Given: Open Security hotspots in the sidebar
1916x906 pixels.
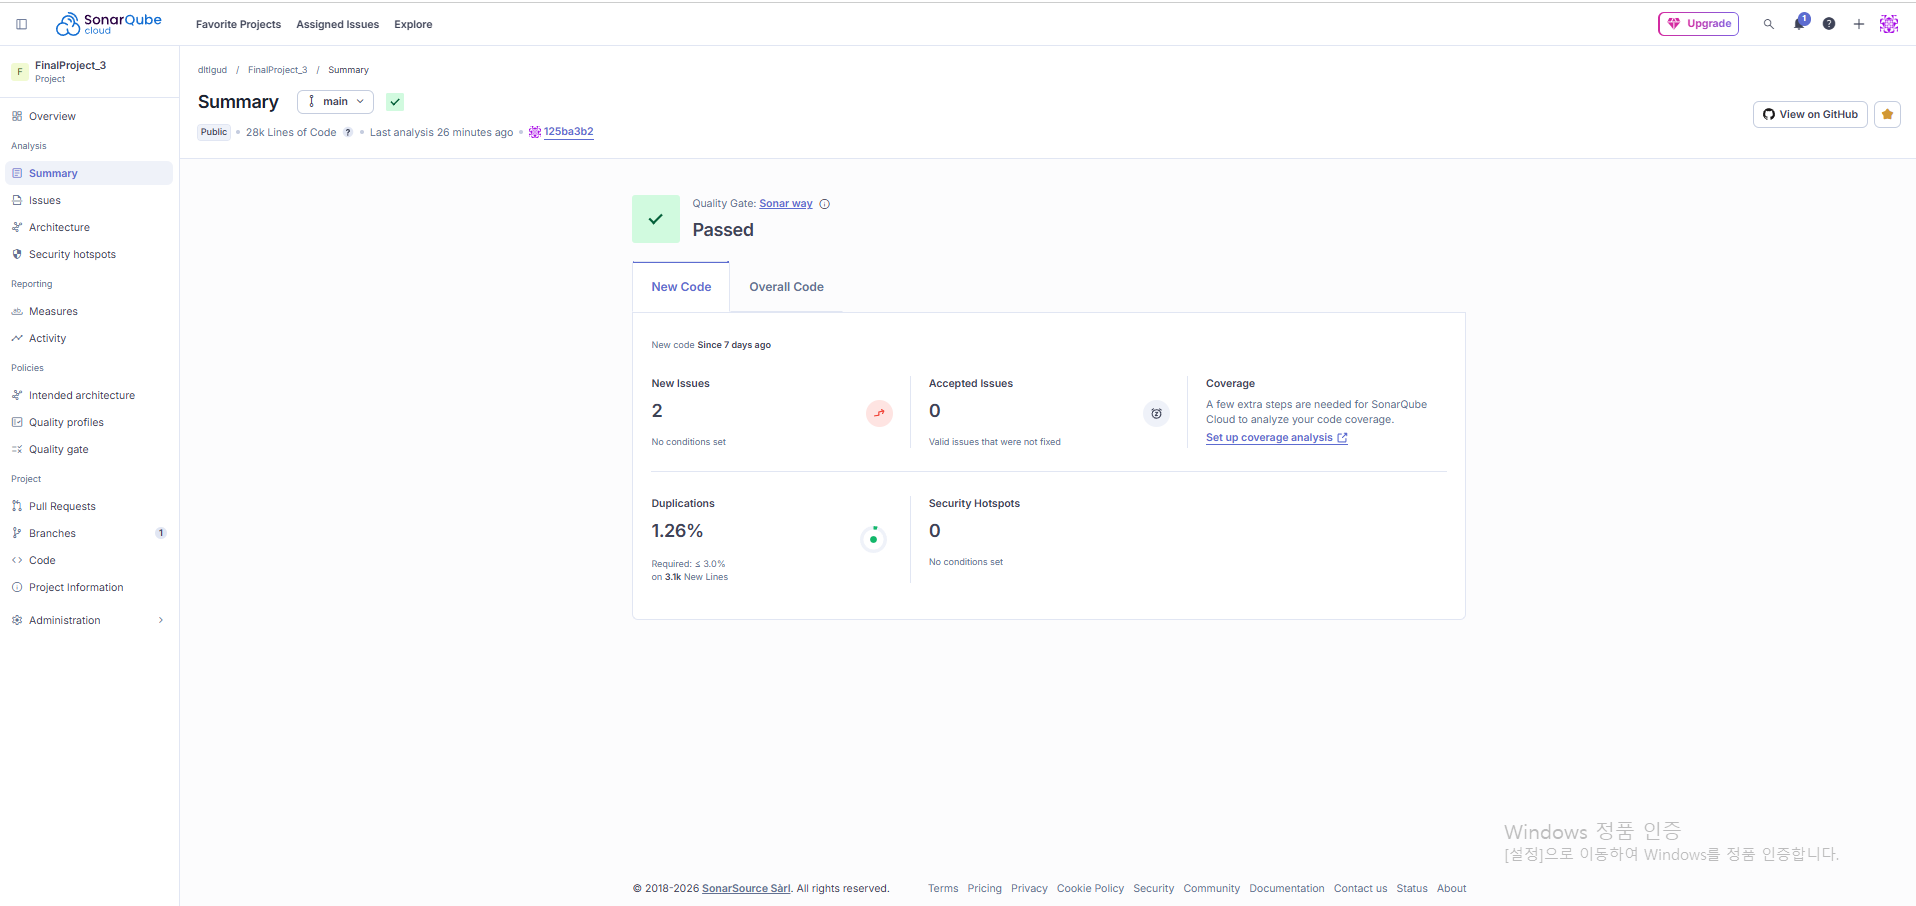Looking at the screenshot, I should (88, 254).
